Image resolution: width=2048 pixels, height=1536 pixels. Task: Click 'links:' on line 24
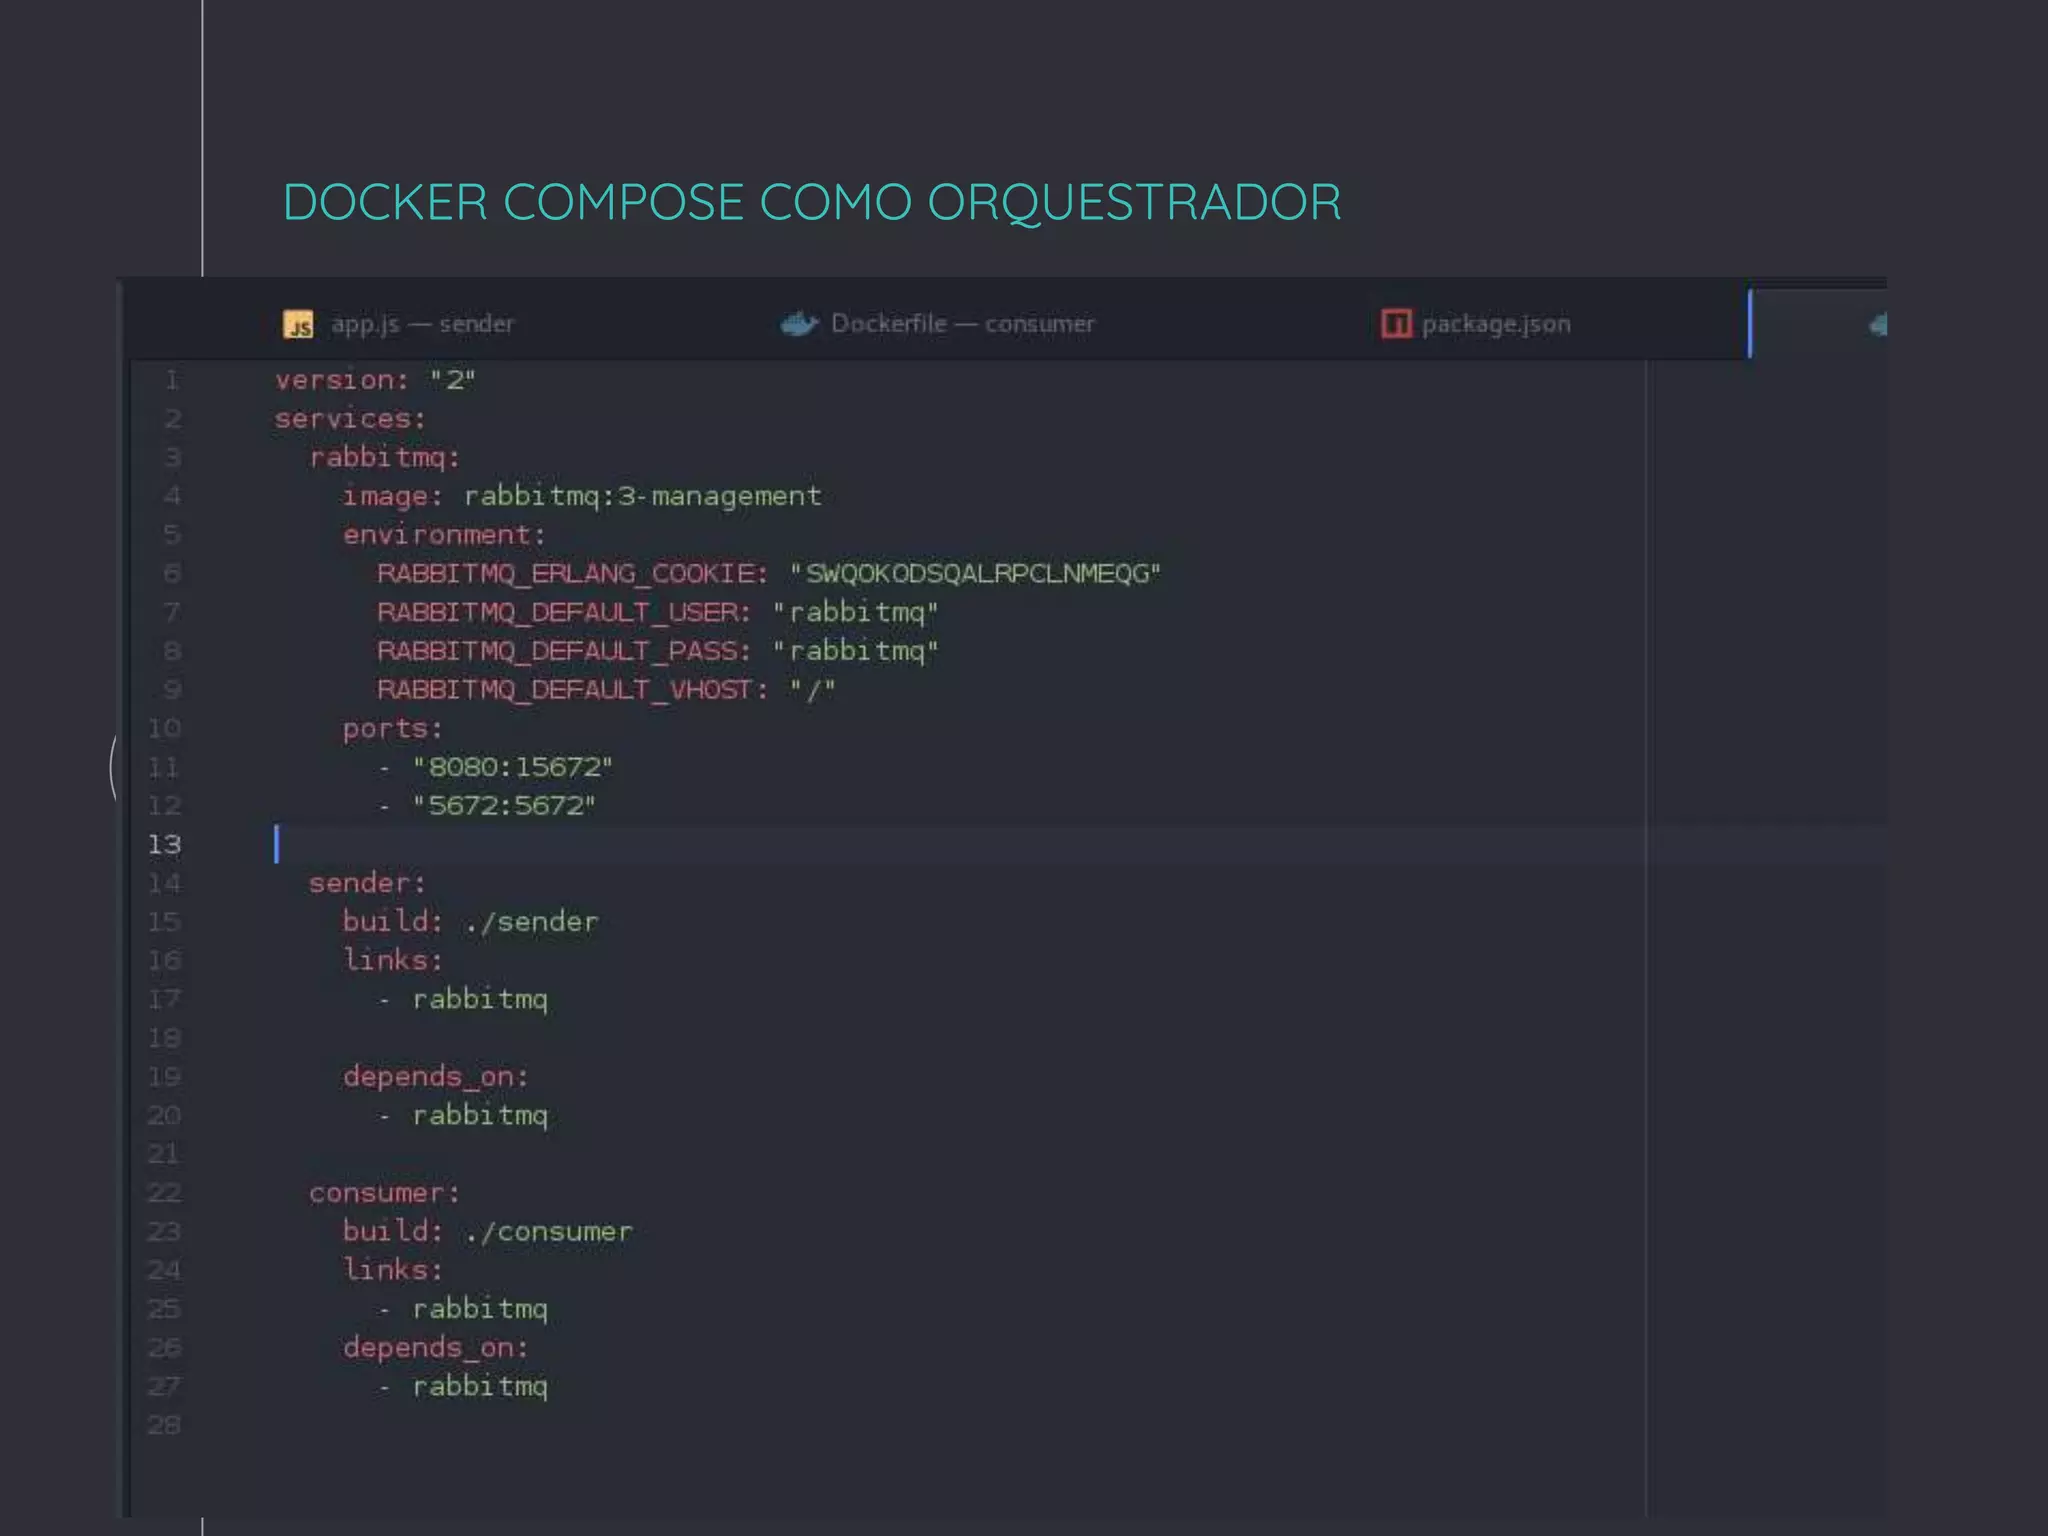click(392, 1270)
